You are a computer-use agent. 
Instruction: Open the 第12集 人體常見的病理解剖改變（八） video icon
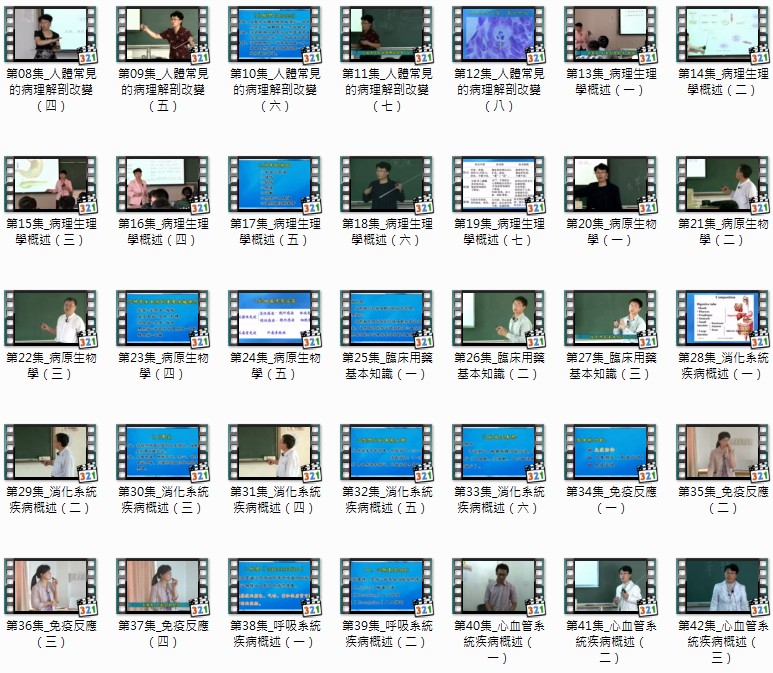(498, 35)
